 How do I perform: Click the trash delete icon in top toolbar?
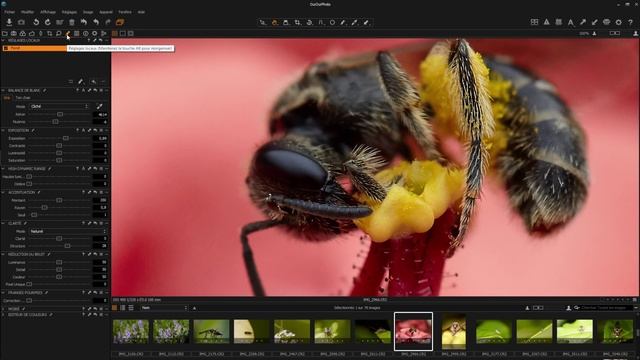72,22
